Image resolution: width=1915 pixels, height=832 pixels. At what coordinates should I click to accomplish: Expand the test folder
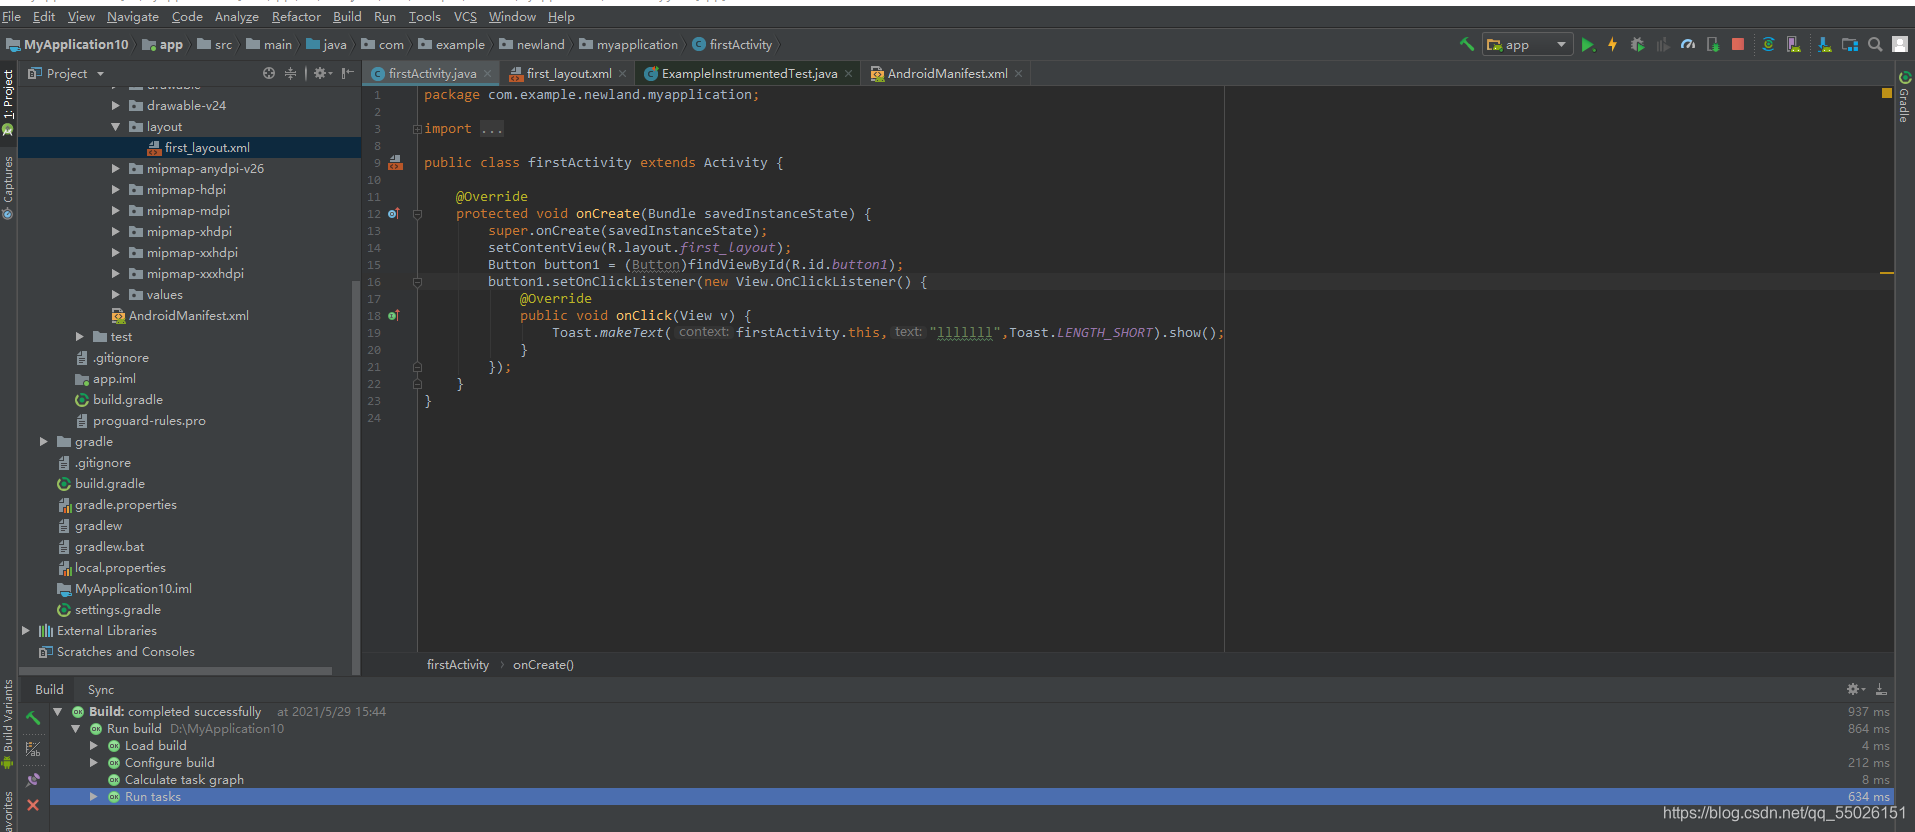point(80,337)
